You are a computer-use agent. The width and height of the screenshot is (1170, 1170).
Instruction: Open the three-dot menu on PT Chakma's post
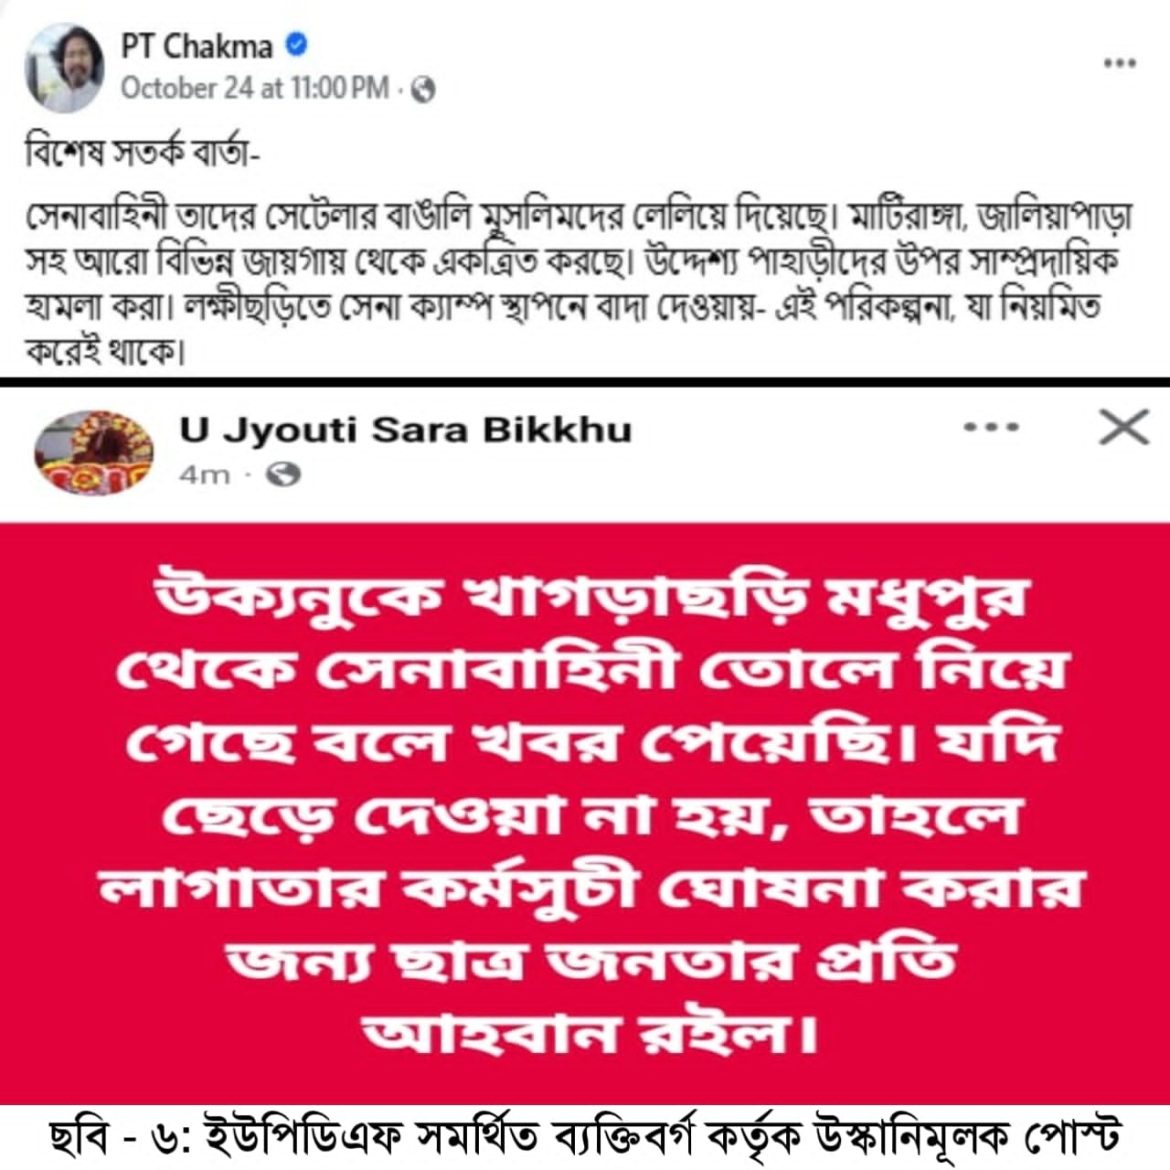pyautogui.click(x=1119, y=63)
